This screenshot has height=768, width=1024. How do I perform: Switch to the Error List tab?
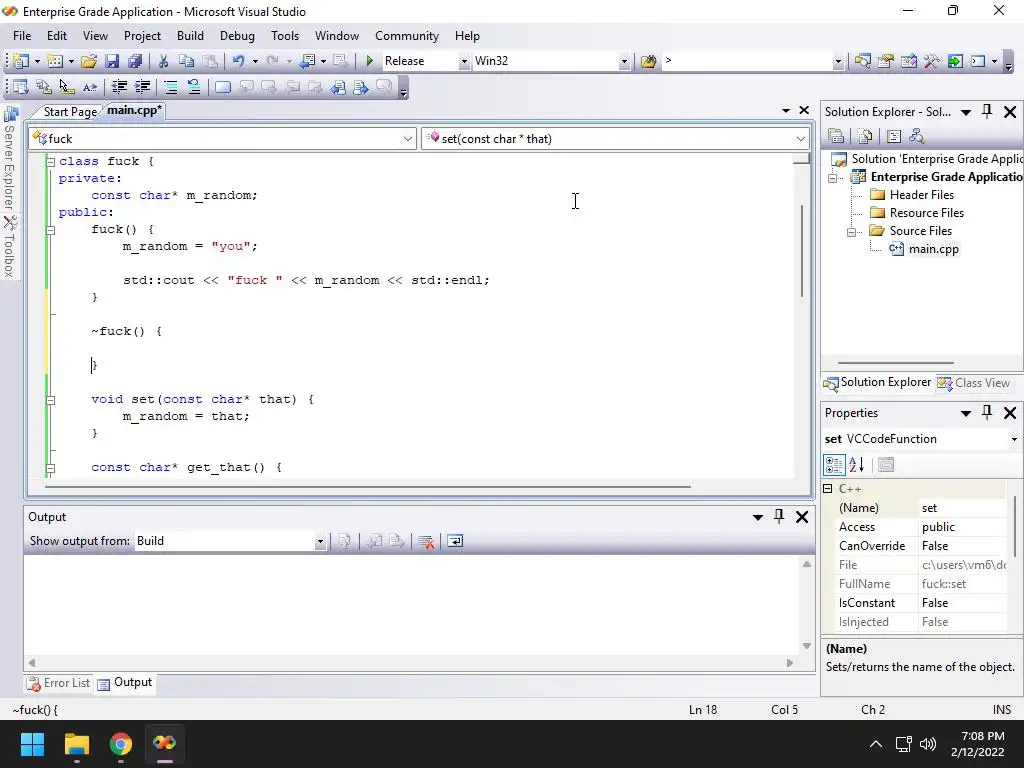(58, 683)
